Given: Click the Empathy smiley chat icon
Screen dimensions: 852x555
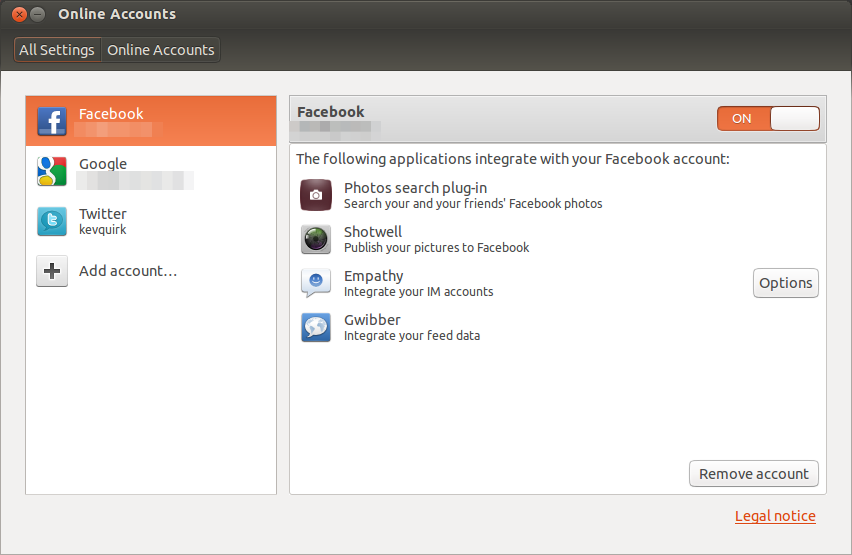Looking at the screenshot, I should (316, 283).
